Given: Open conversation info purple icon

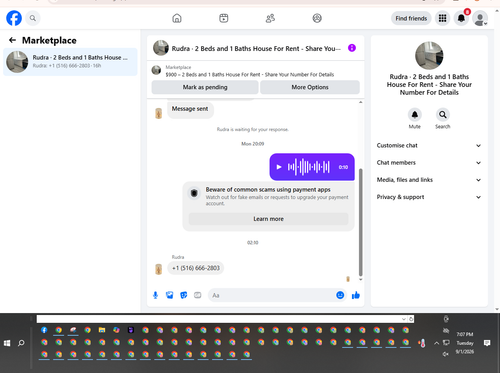Looking at the screenshot, I should (x=352, y=48).
